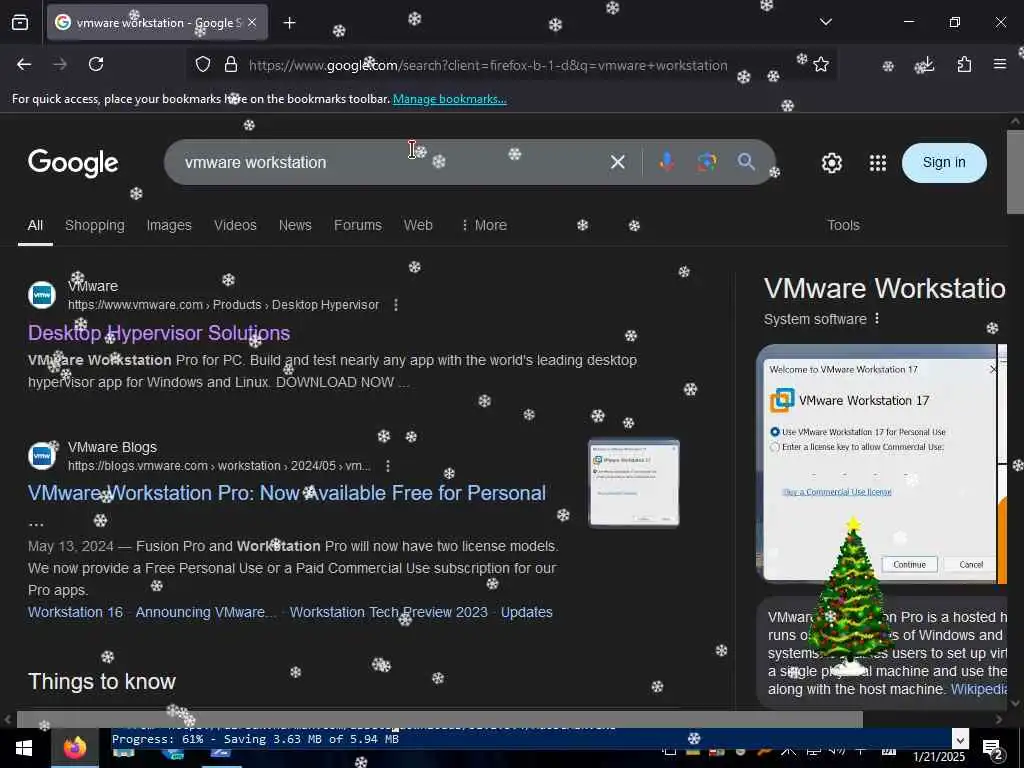View site security padlock info
The height and width of the screenshot is (768, 1024).
231,65
